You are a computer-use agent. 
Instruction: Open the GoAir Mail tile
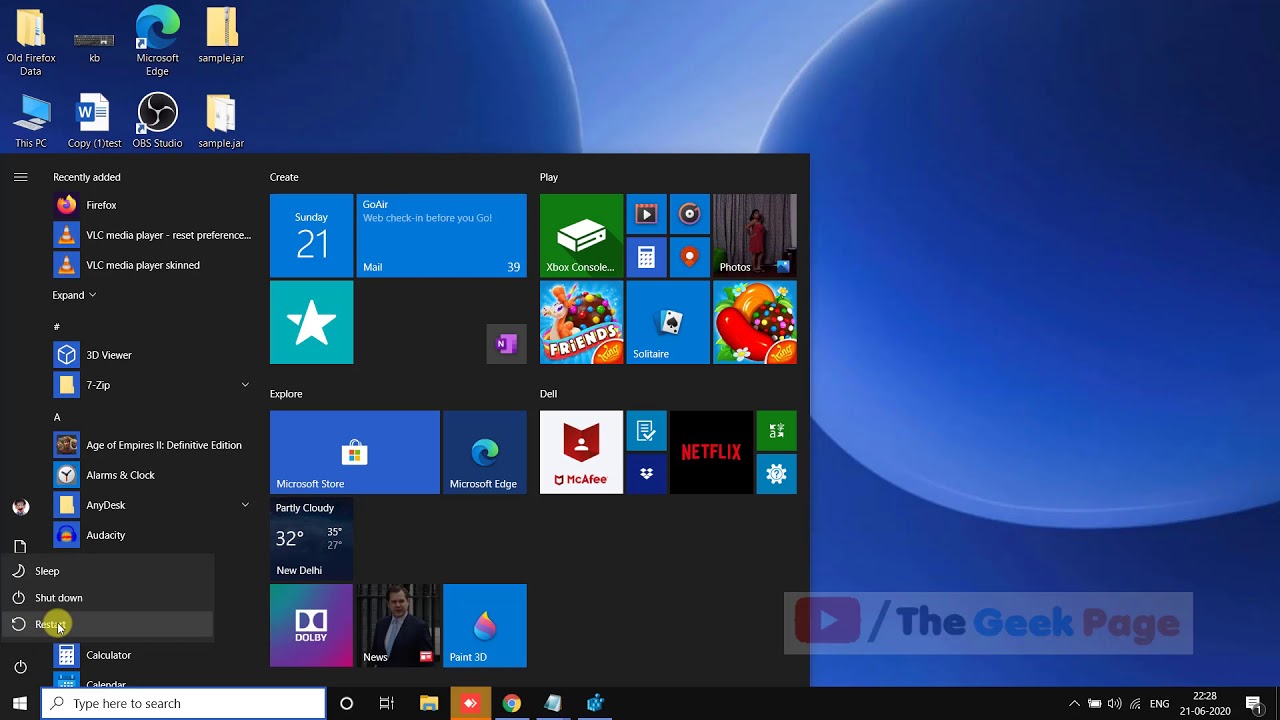441,235
